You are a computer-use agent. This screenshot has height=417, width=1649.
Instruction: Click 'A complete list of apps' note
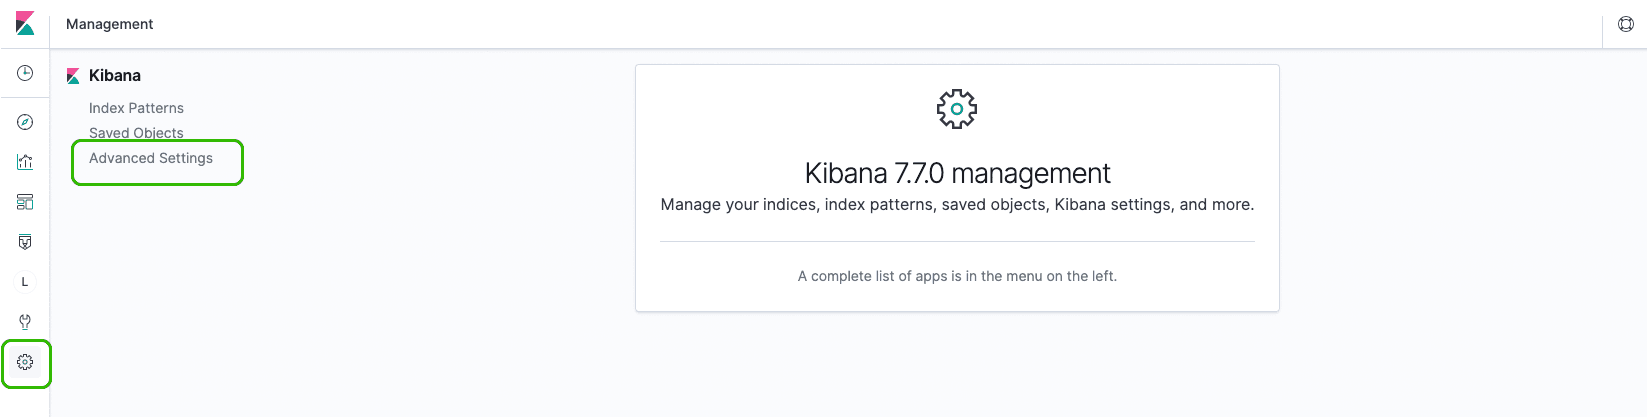point(957,276)
